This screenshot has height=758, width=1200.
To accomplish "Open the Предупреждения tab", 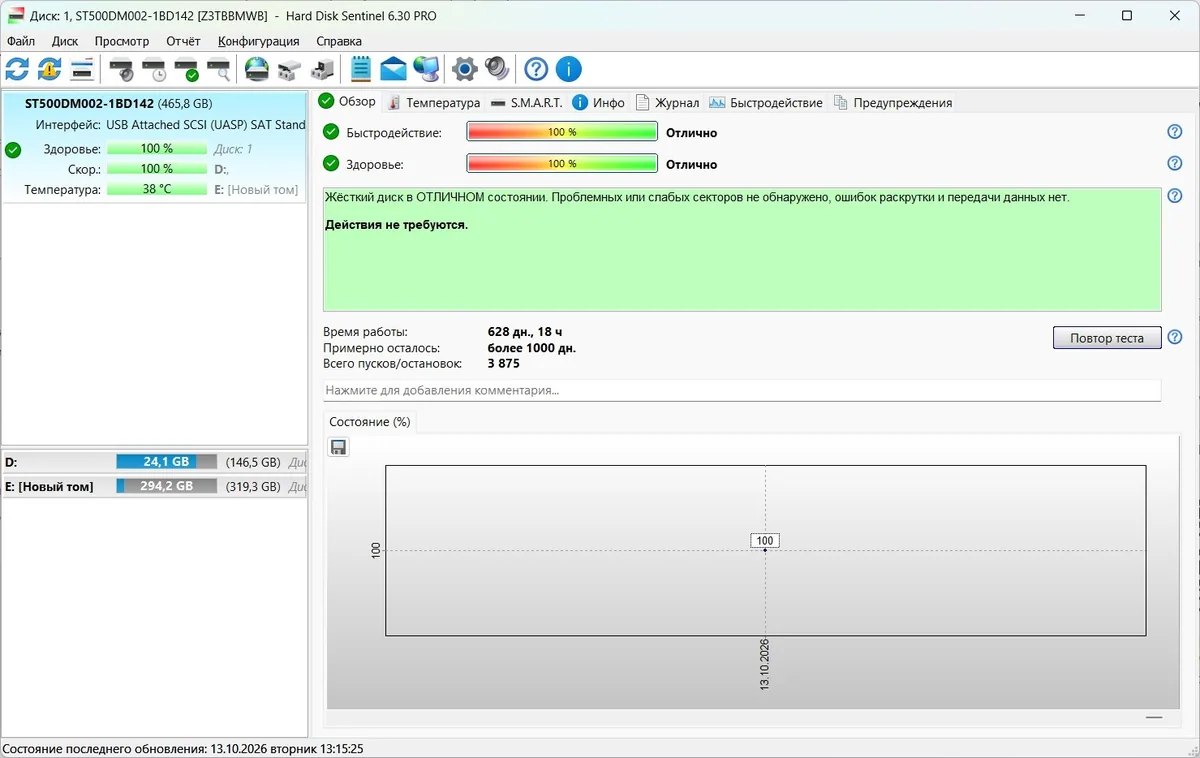I will click(x=893, y=102).
